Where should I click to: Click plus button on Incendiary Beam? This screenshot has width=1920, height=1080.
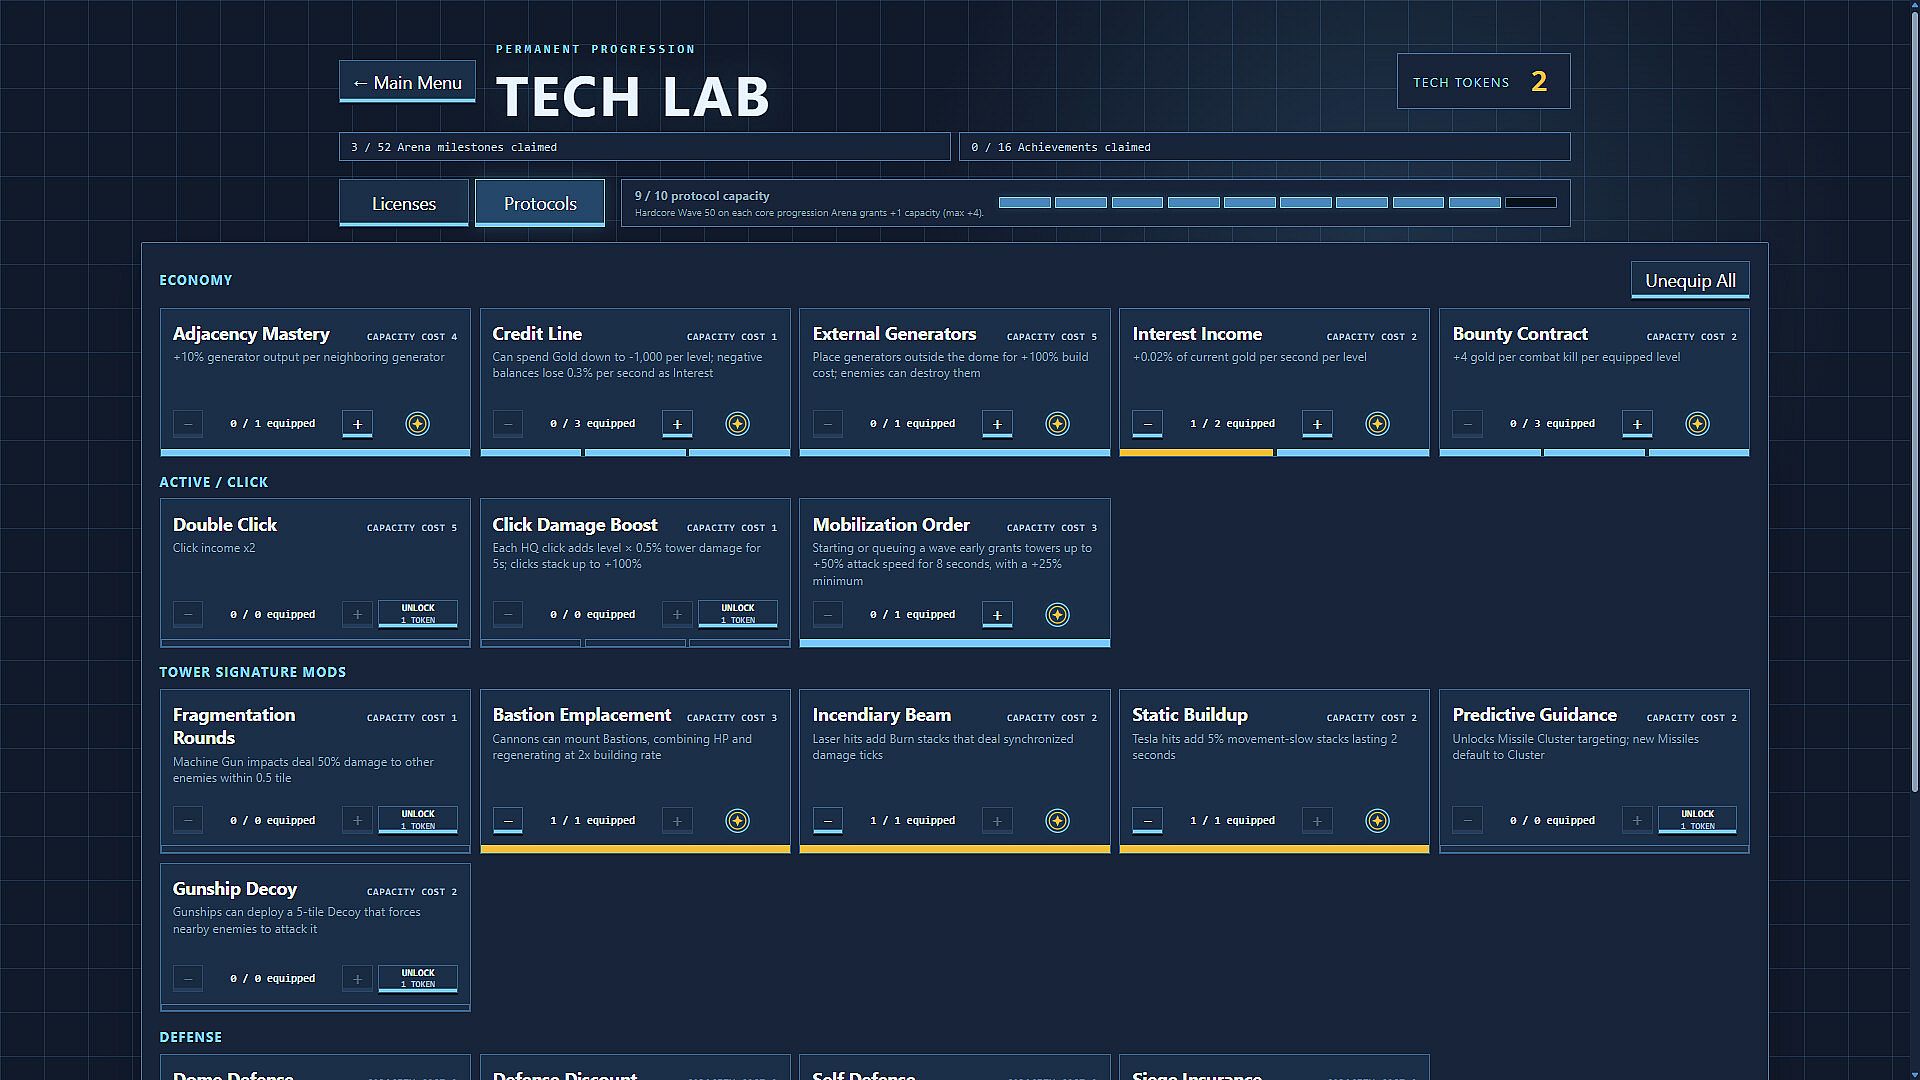click(997, 821)
